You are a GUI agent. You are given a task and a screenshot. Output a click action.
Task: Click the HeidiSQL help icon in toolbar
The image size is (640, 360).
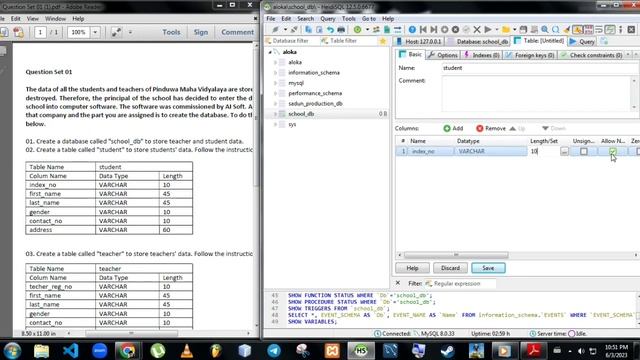(x=412, y=29)
